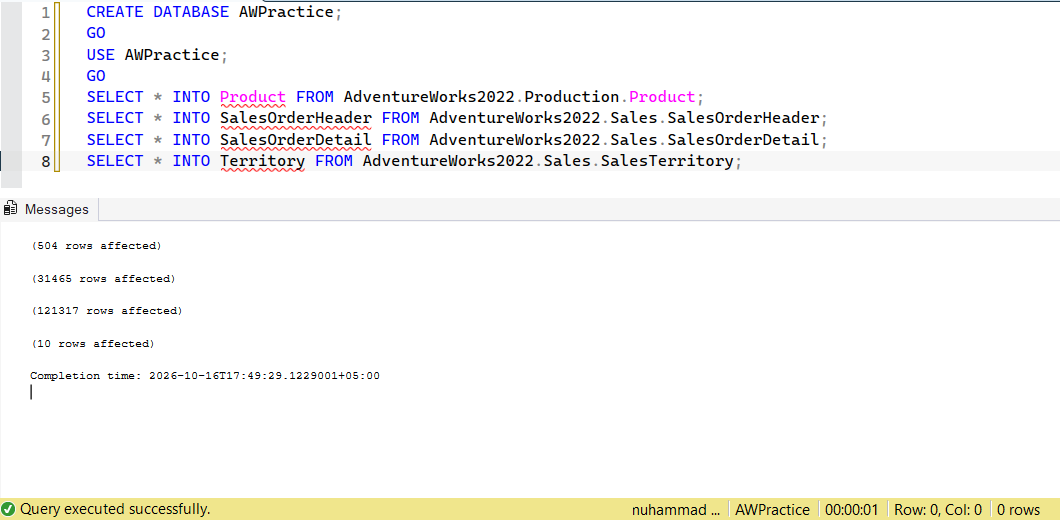The height and width of the screenshot is (520, 1060).
Task: Click '(504 rows affected)' message
Action: pos(96,246)
